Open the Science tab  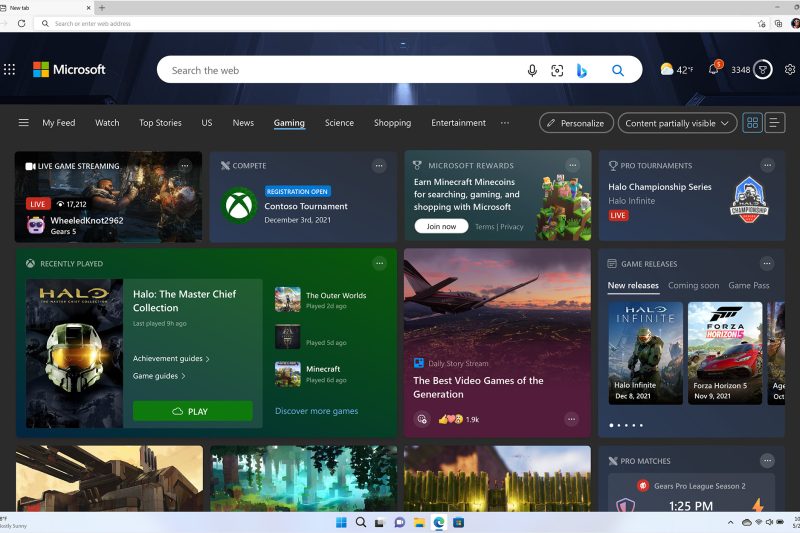pos(339,122)
